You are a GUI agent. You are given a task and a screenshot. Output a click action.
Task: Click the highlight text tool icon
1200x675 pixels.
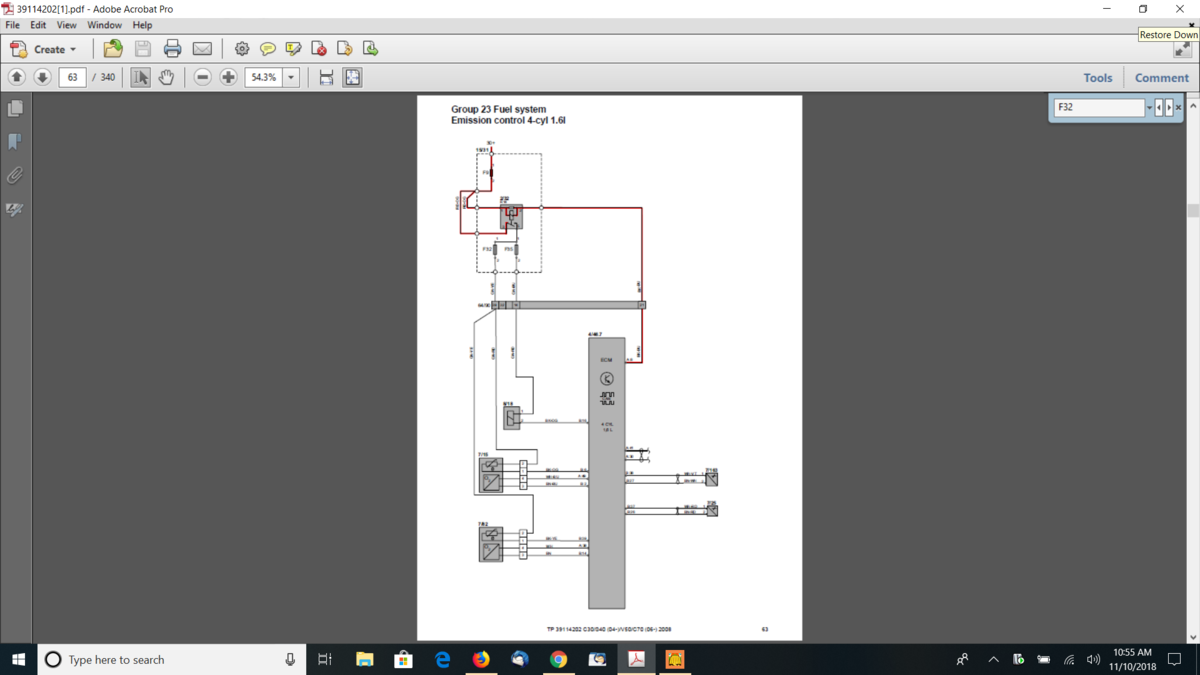[293, 49]
